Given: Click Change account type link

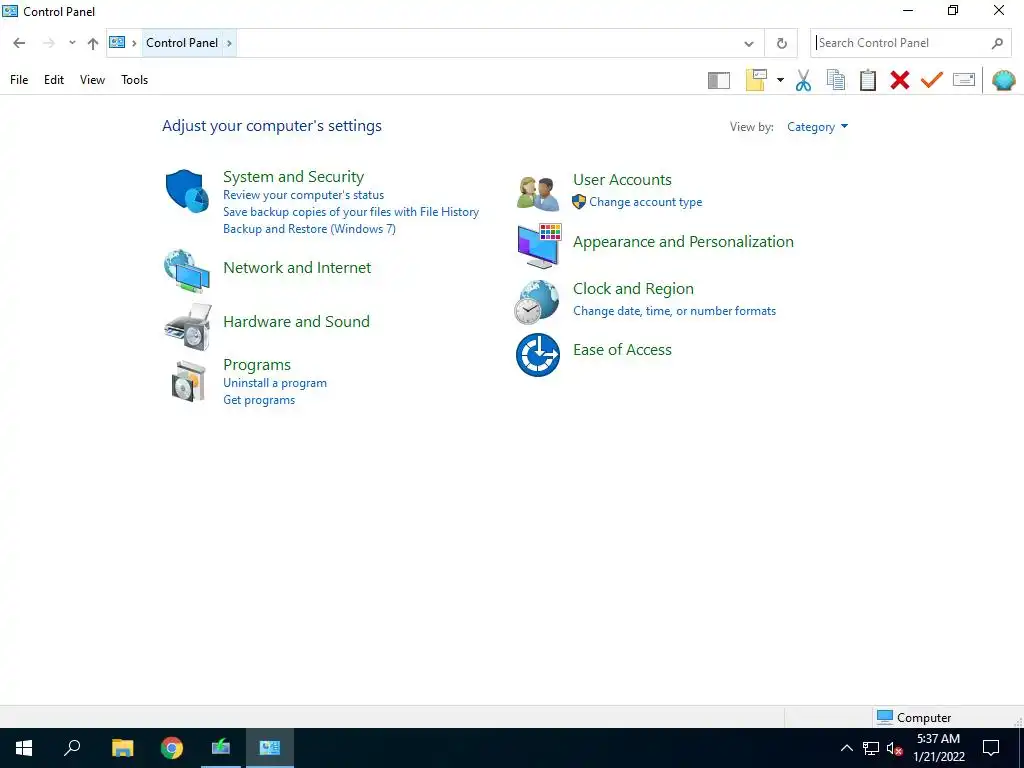Looking at the screenshot, I should 646,202.
